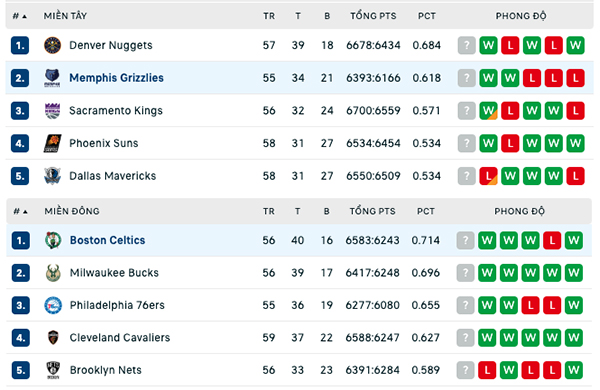Click Brooklyn Nets last W form badge
Image resolution: width=600 pixels, height=390 pixels.
[574, 370]
